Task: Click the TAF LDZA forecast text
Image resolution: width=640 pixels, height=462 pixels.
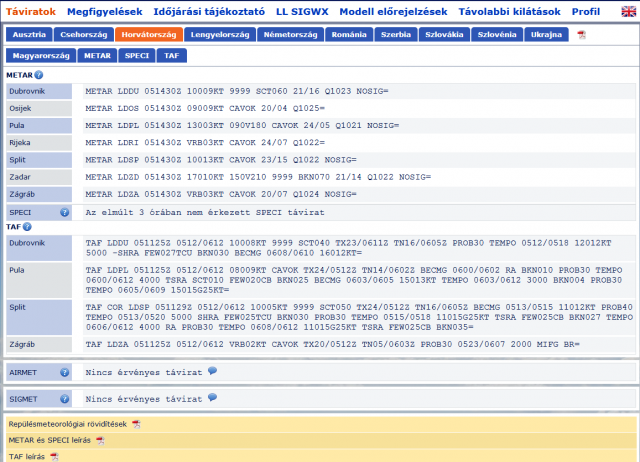Action: 333,344
